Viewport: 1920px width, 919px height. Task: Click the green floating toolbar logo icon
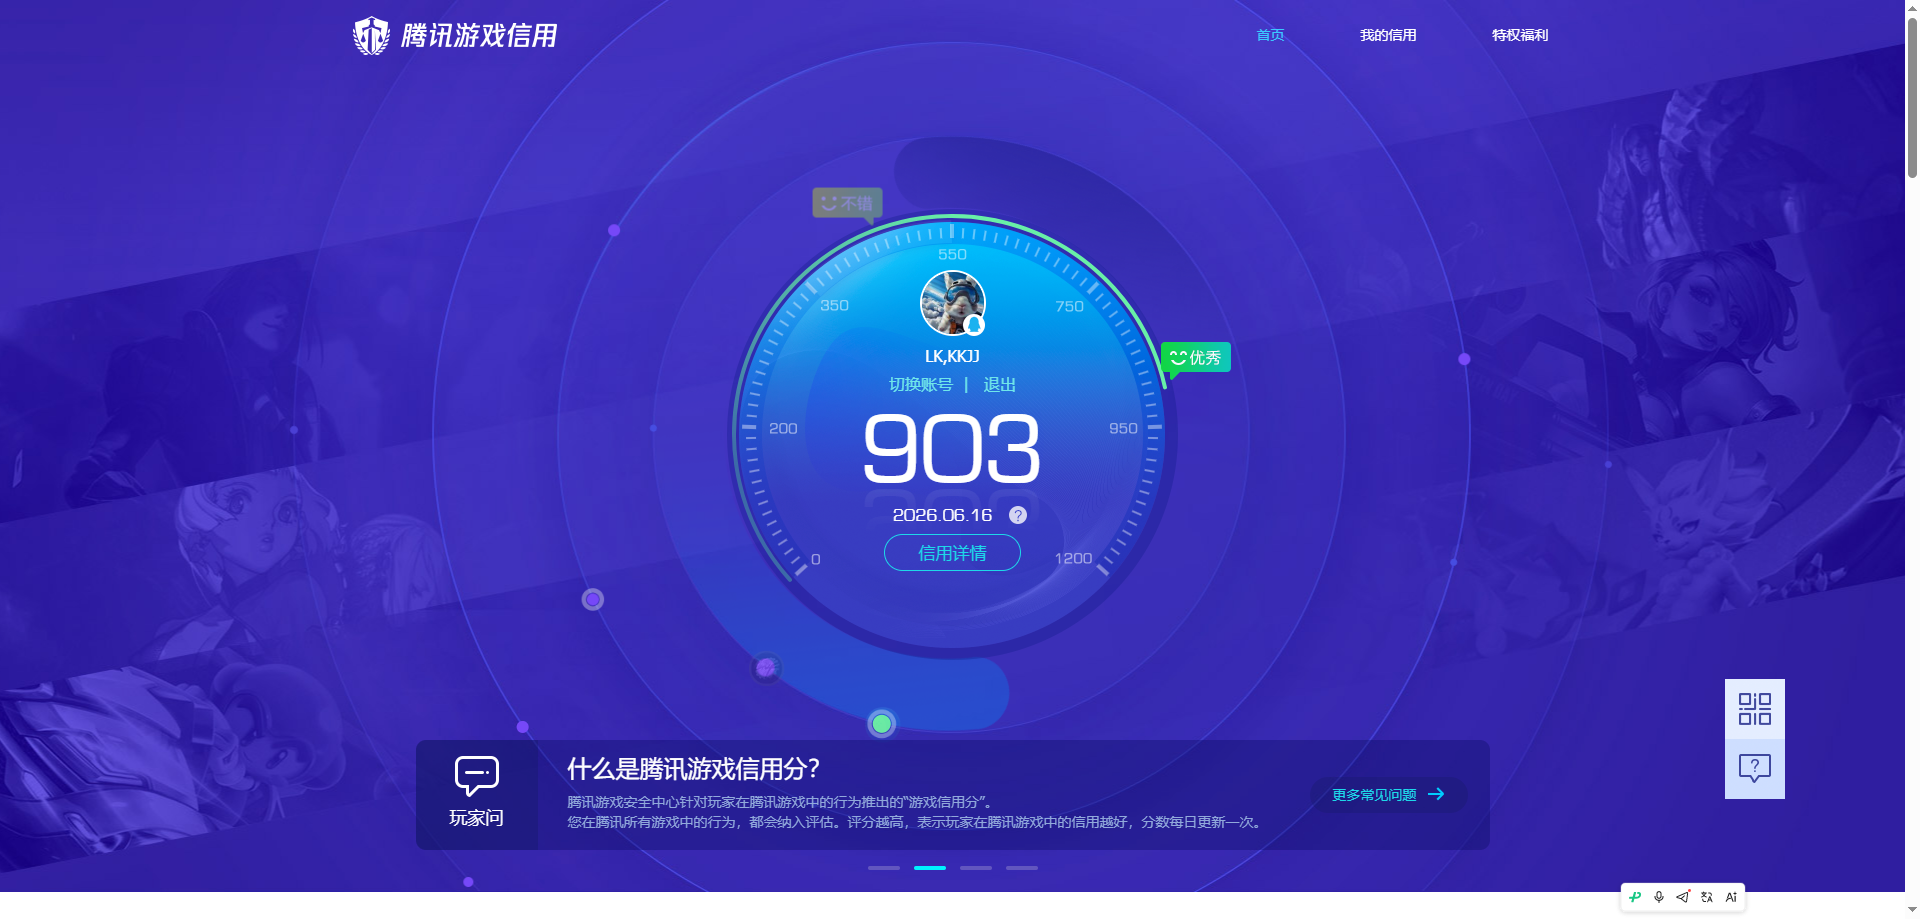point(1635,897)
